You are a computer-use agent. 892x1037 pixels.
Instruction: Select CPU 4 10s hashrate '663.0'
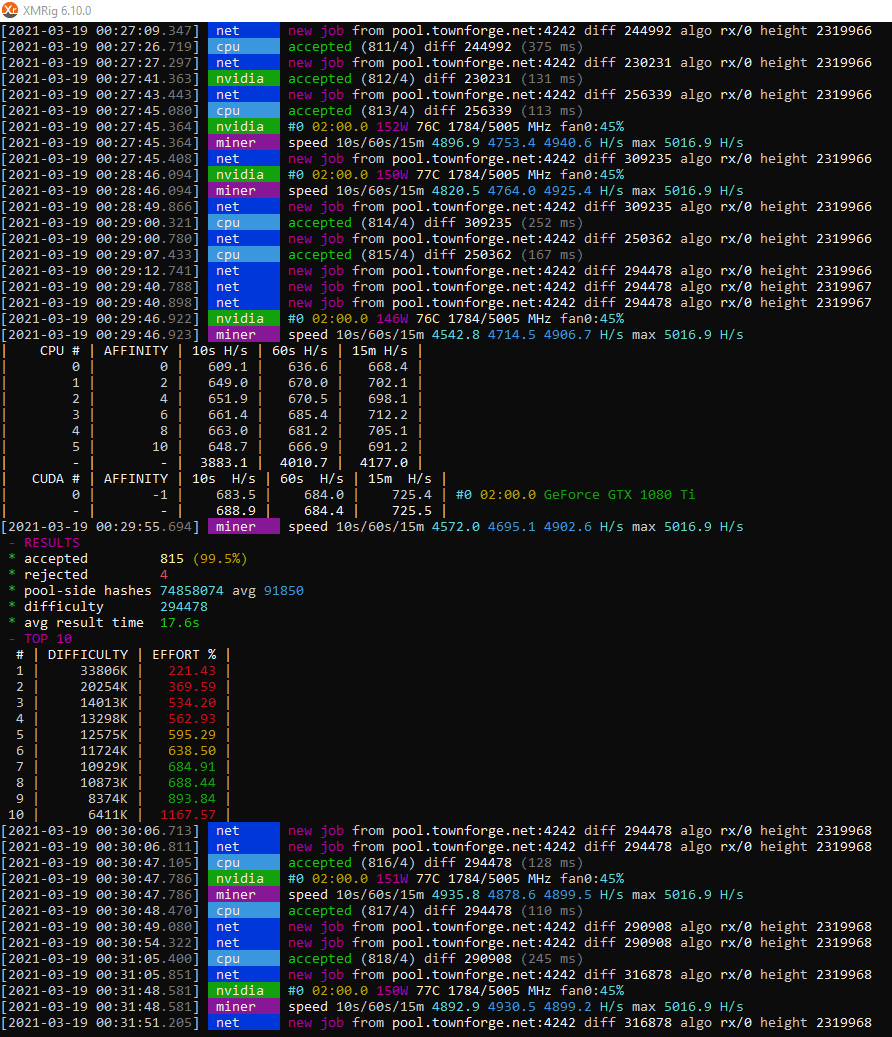click(227, 431)
